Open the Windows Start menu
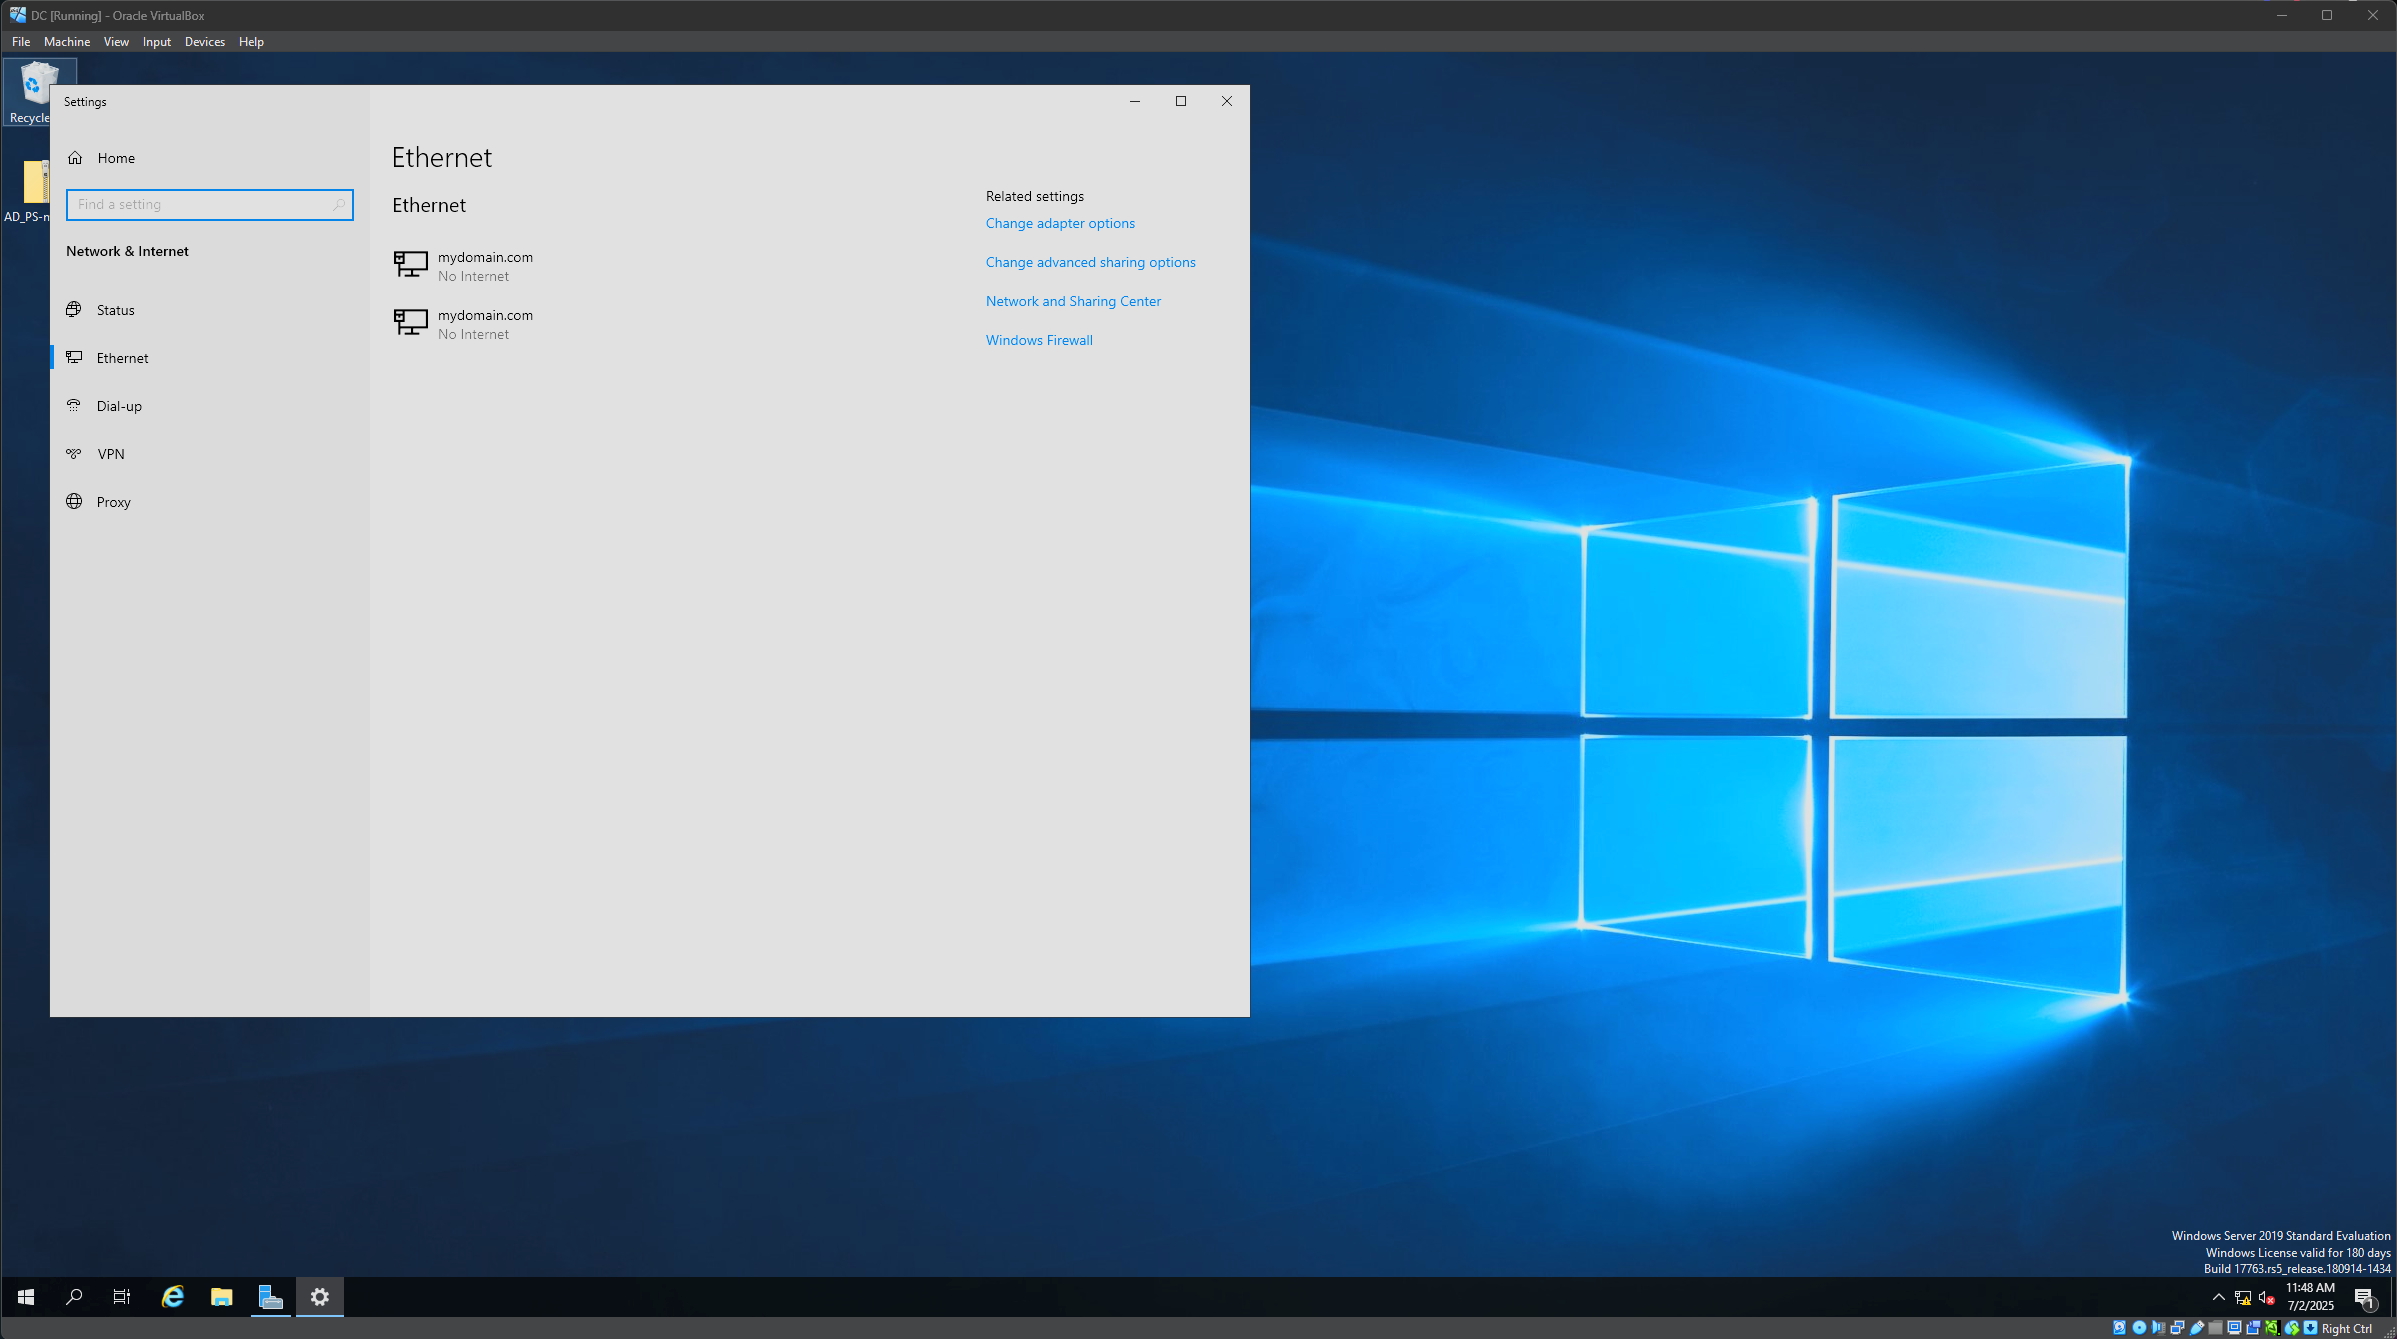 pyautogui.click(x=26, y=1297)
